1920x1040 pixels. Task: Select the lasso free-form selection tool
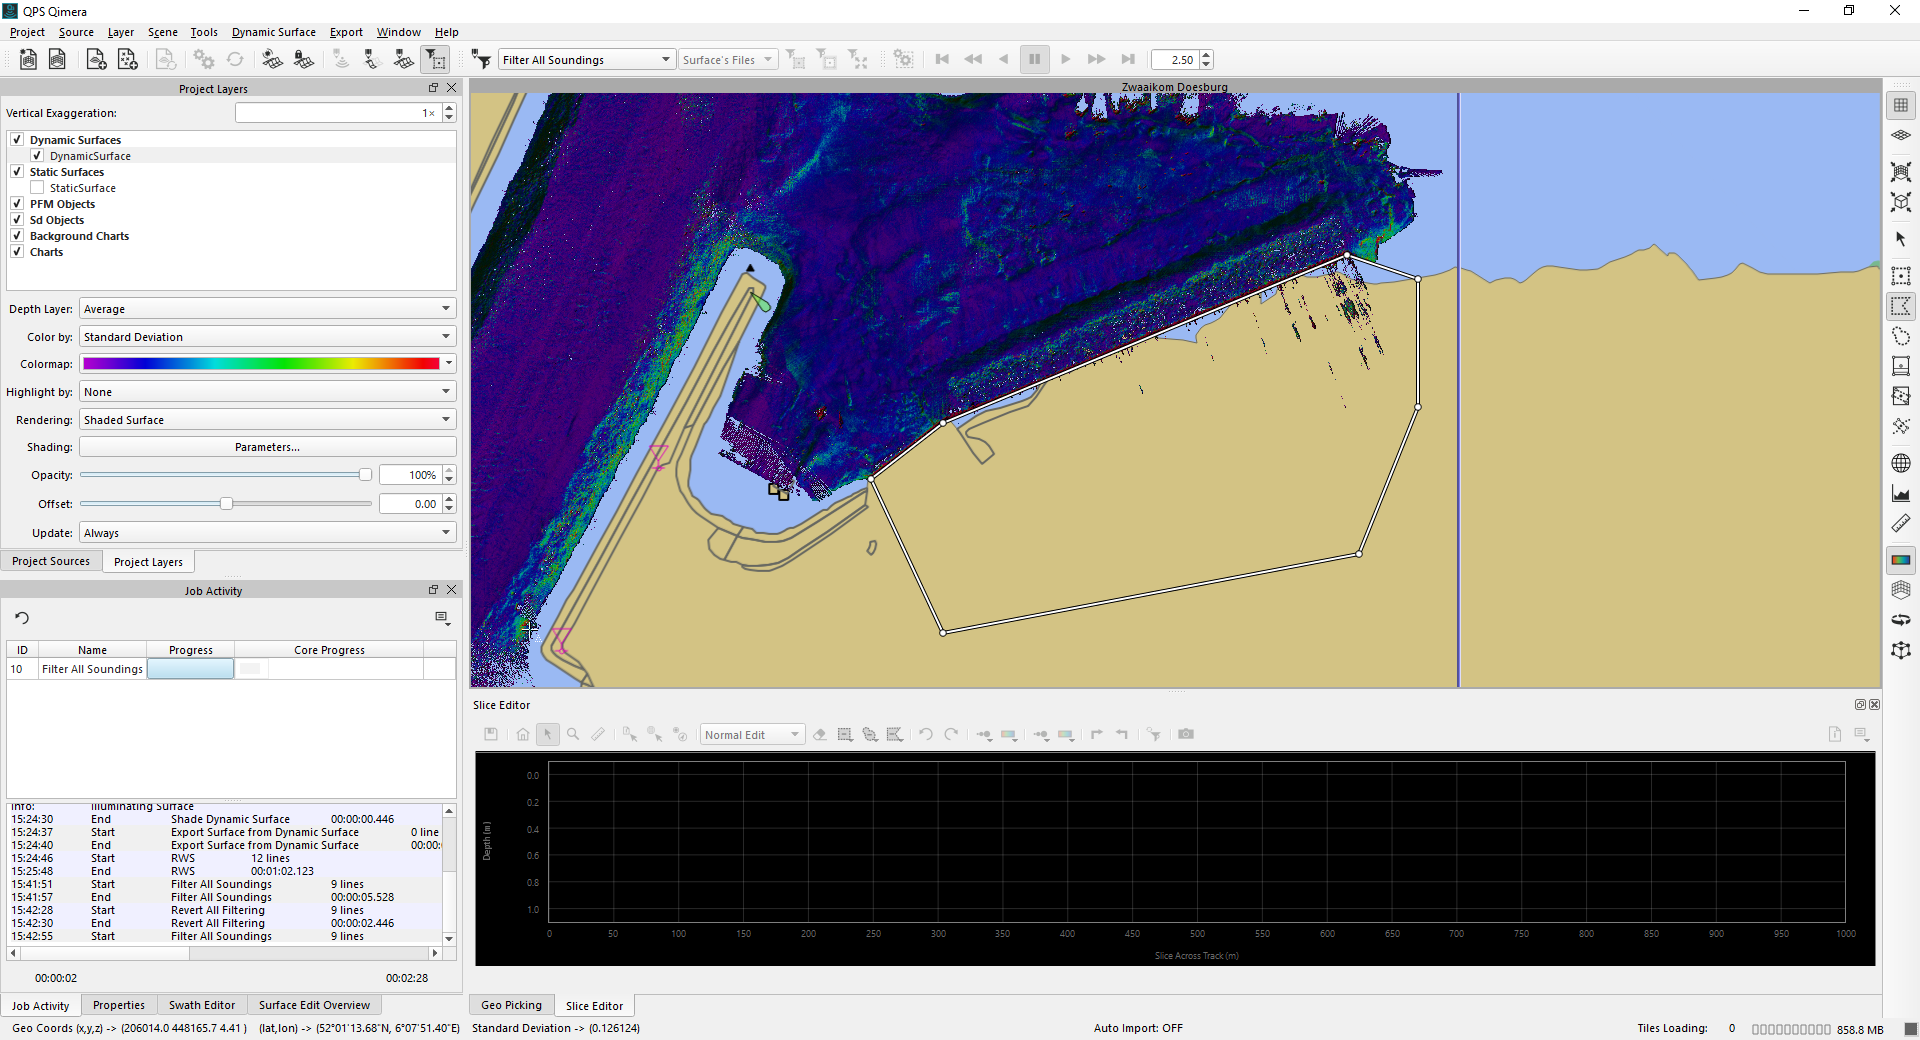(1901, 336)
